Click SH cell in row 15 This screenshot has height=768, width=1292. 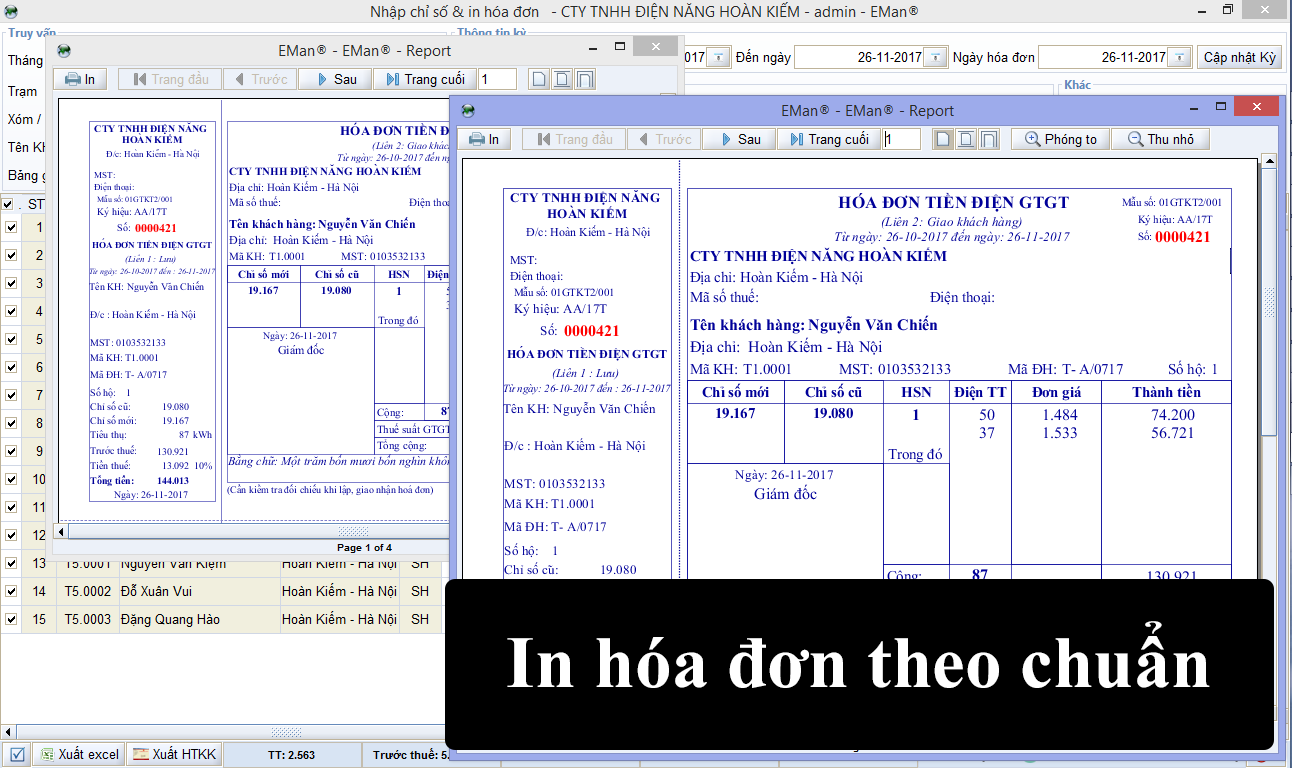coord(420,619)
